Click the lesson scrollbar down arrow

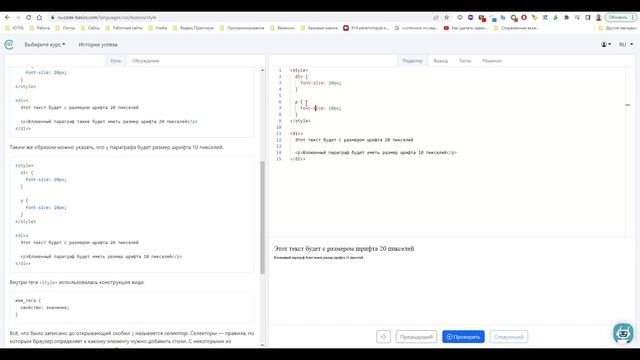tap(262, 345)
